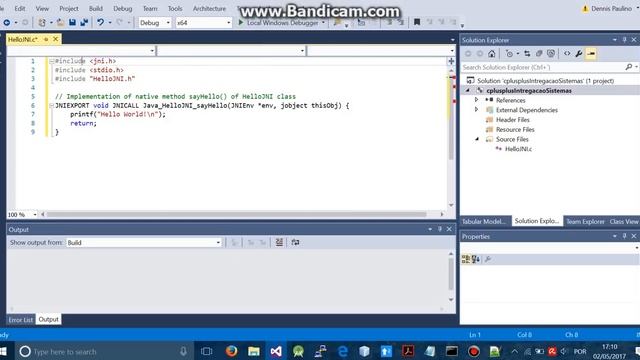640x360 pixels.
Task: Click the Redo arrow icon
Action: click(x=119, y=22)
